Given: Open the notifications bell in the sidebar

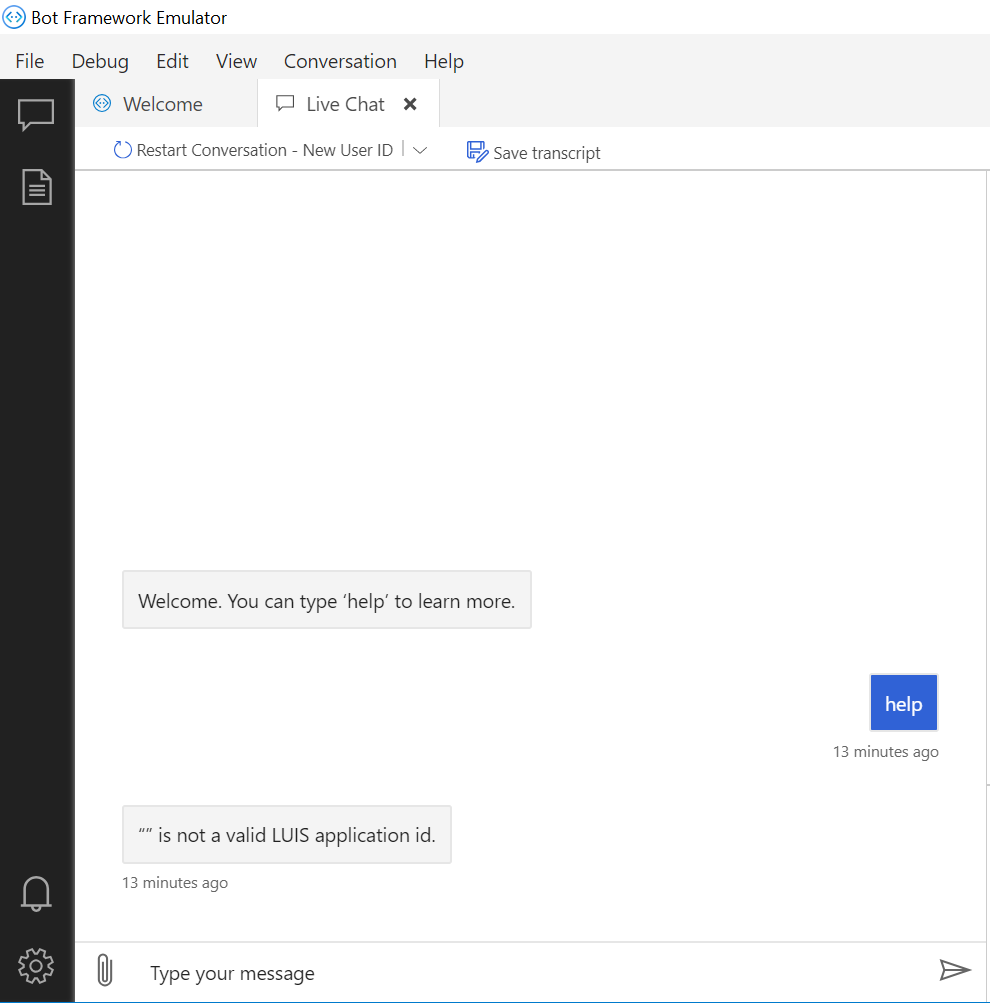Looking at the screenshot, I should (x=36, y=893).
